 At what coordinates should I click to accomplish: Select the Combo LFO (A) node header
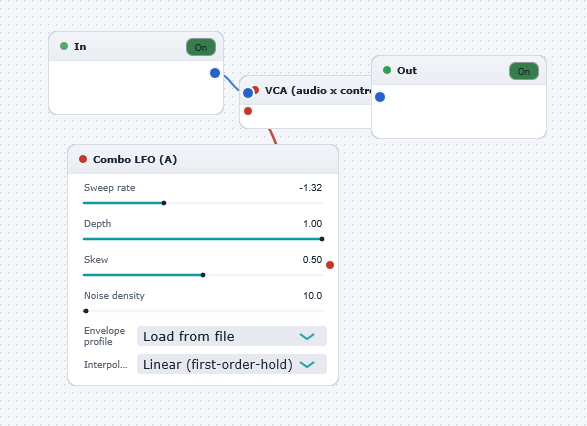point(203,159)
